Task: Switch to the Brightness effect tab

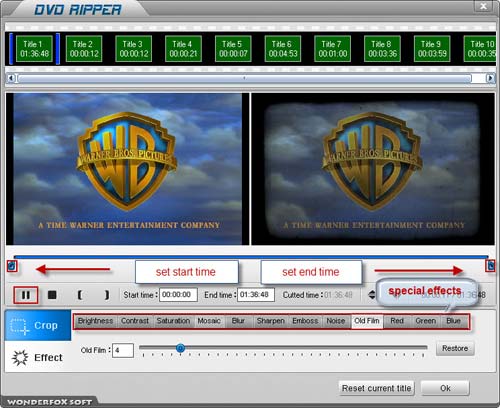Action: pos(95,321)
